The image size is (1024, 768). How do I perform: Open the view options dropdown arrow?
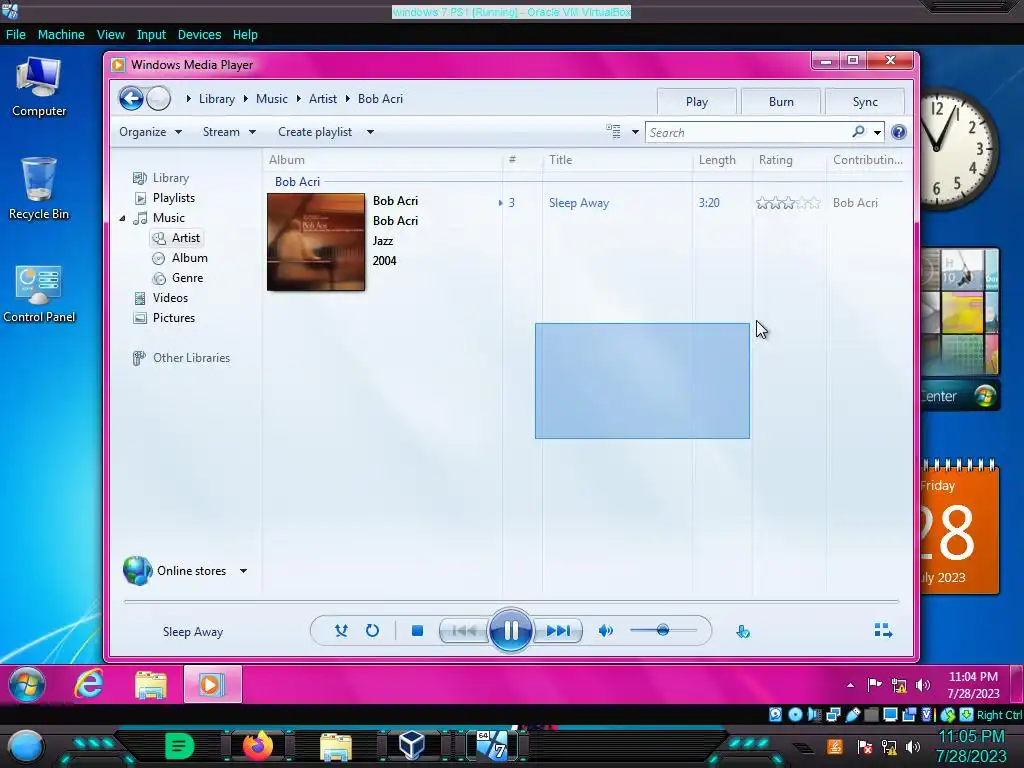point(635,132)
